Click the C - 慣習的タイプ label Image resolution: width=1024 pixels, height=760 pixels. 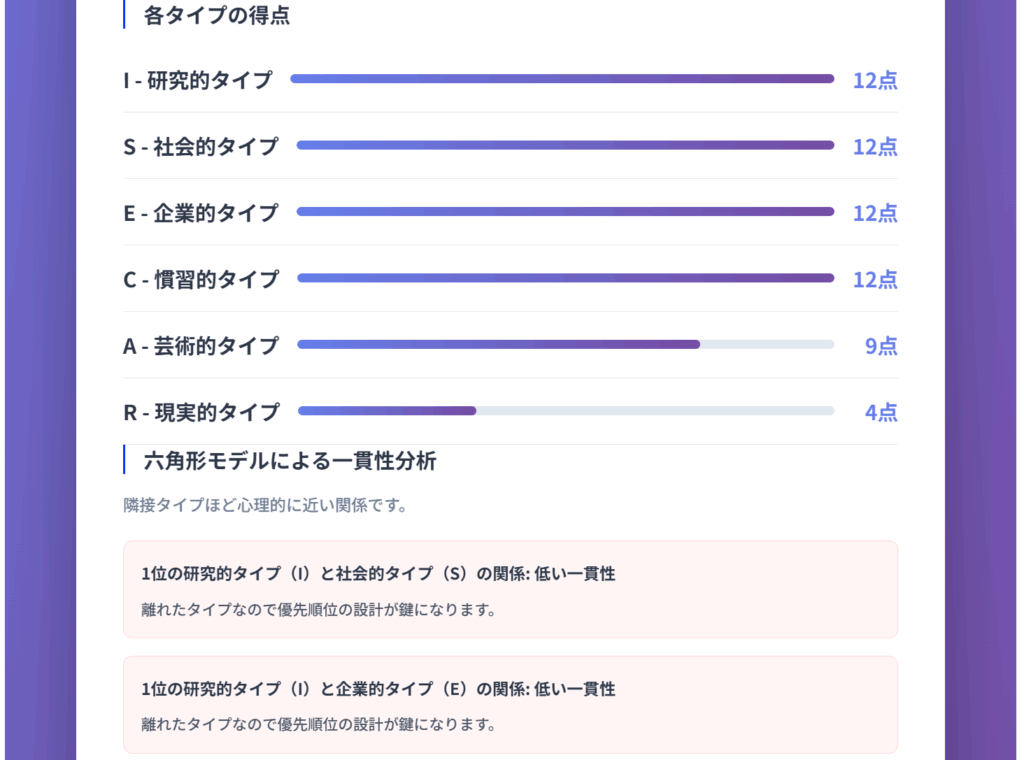(x=201, y=279)
